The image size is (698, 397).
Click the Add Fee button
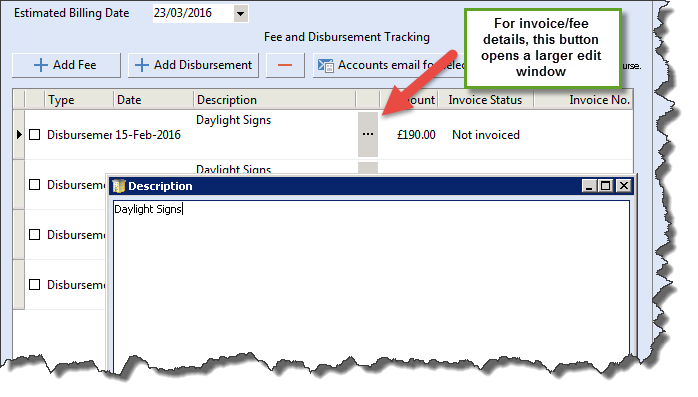coord(66,65)
